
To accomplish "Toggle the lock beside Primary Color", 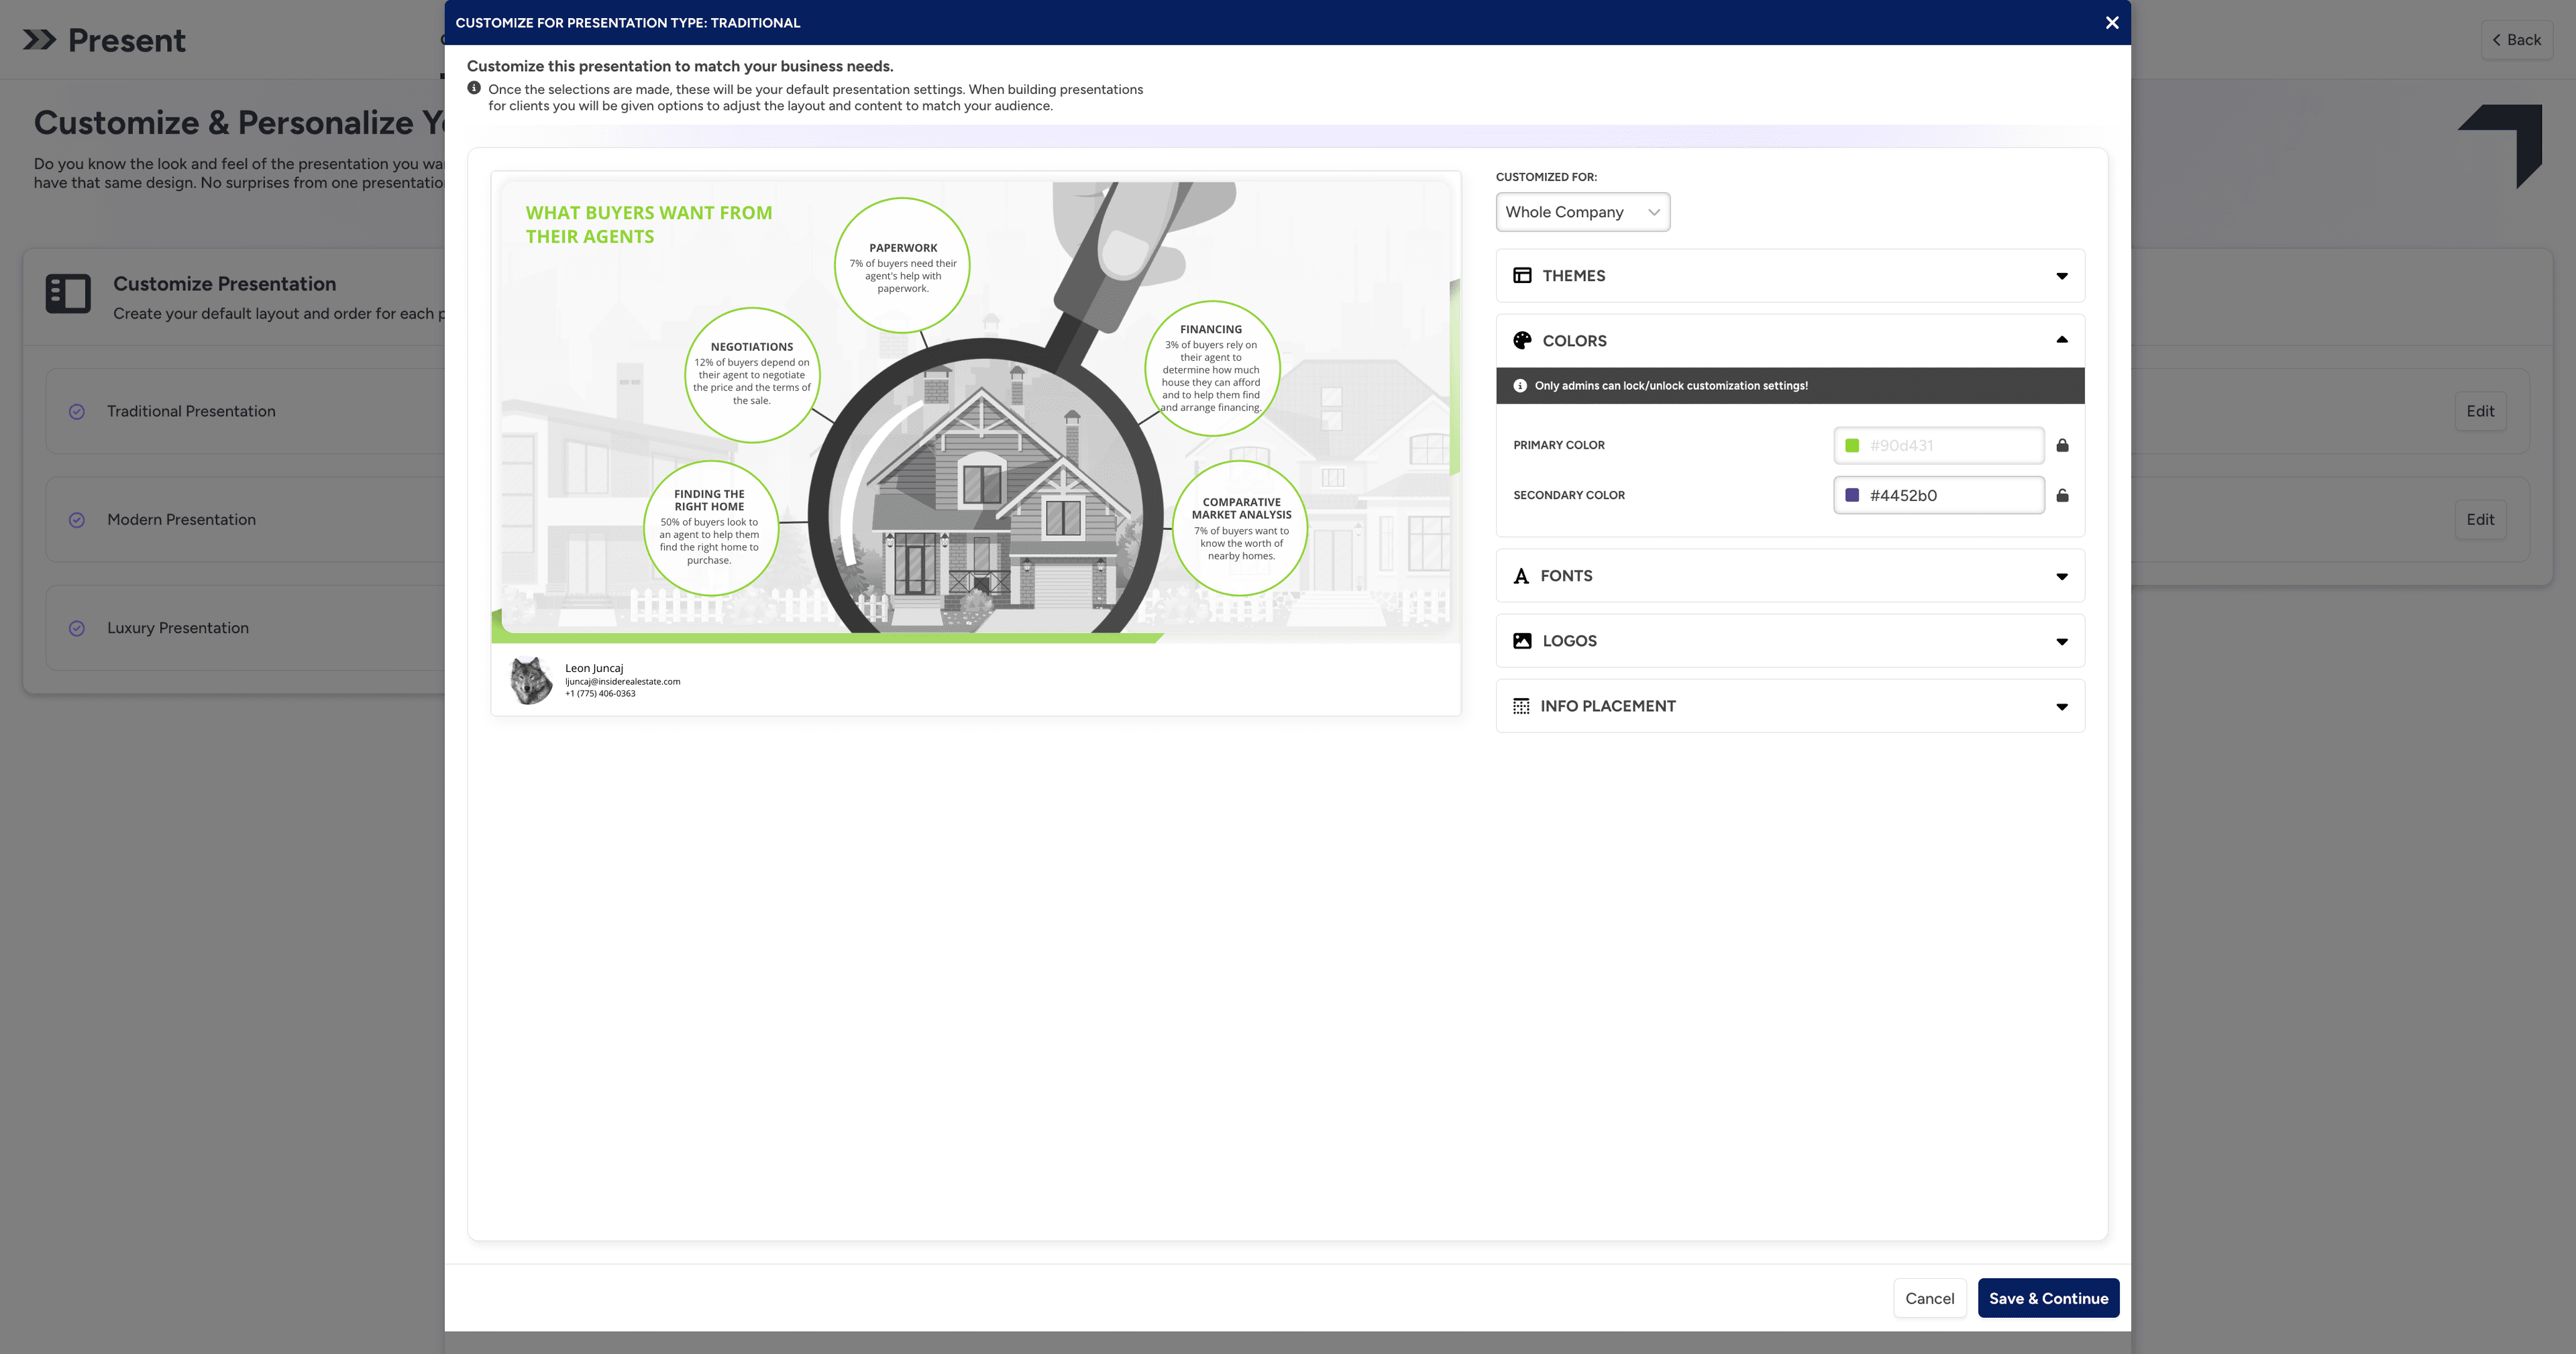I will point(2062,445).
